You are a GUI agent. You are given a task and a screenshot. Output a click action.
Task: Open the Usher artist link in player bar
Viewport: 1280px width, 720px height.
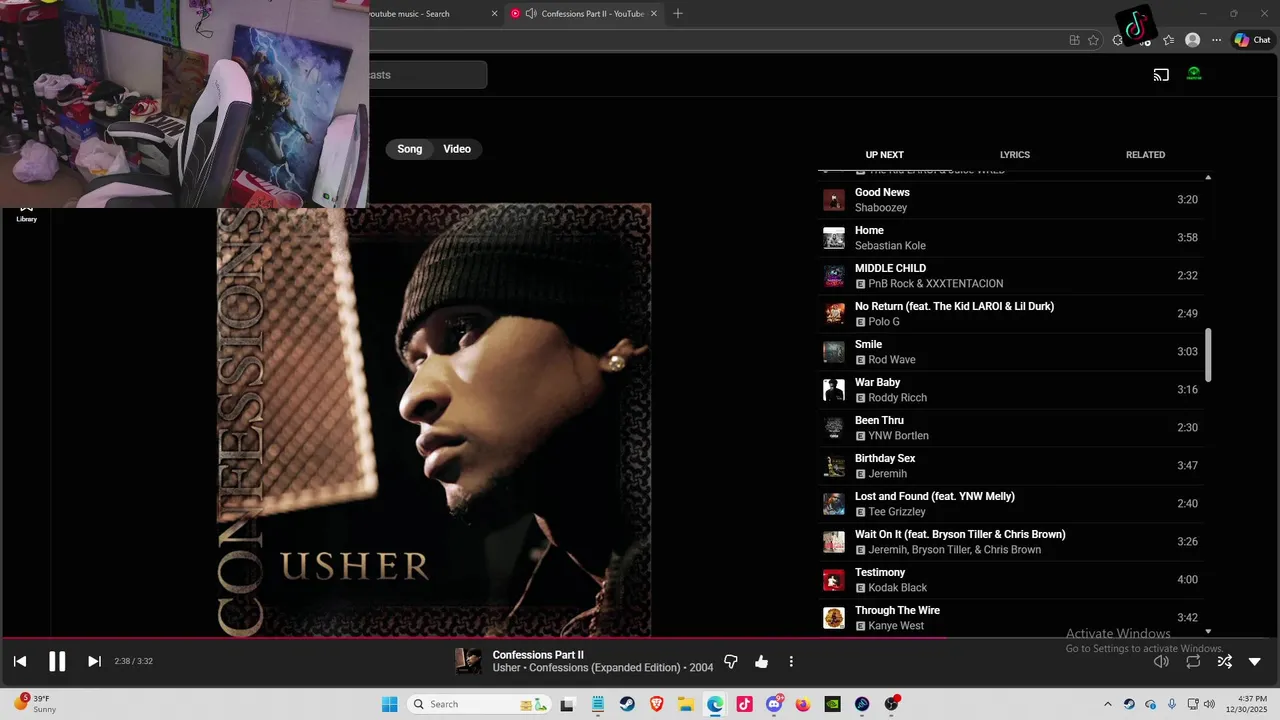pos(506,668)
